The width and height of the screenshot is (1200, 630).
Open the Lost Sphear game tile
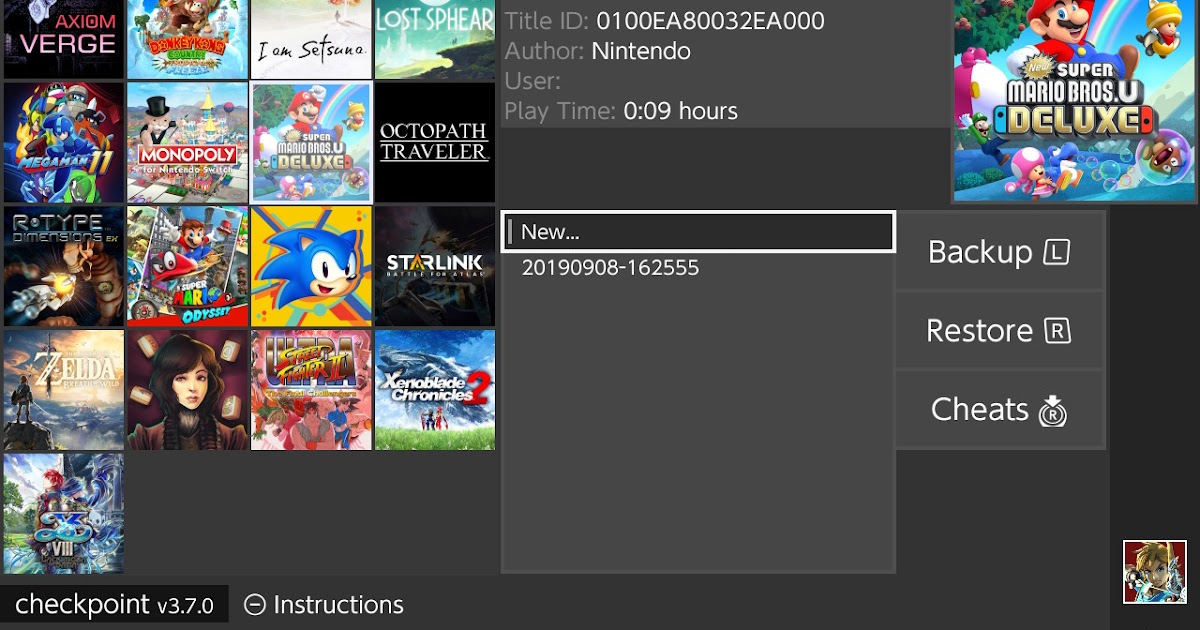pyautogui.click(x=435, y=39)
